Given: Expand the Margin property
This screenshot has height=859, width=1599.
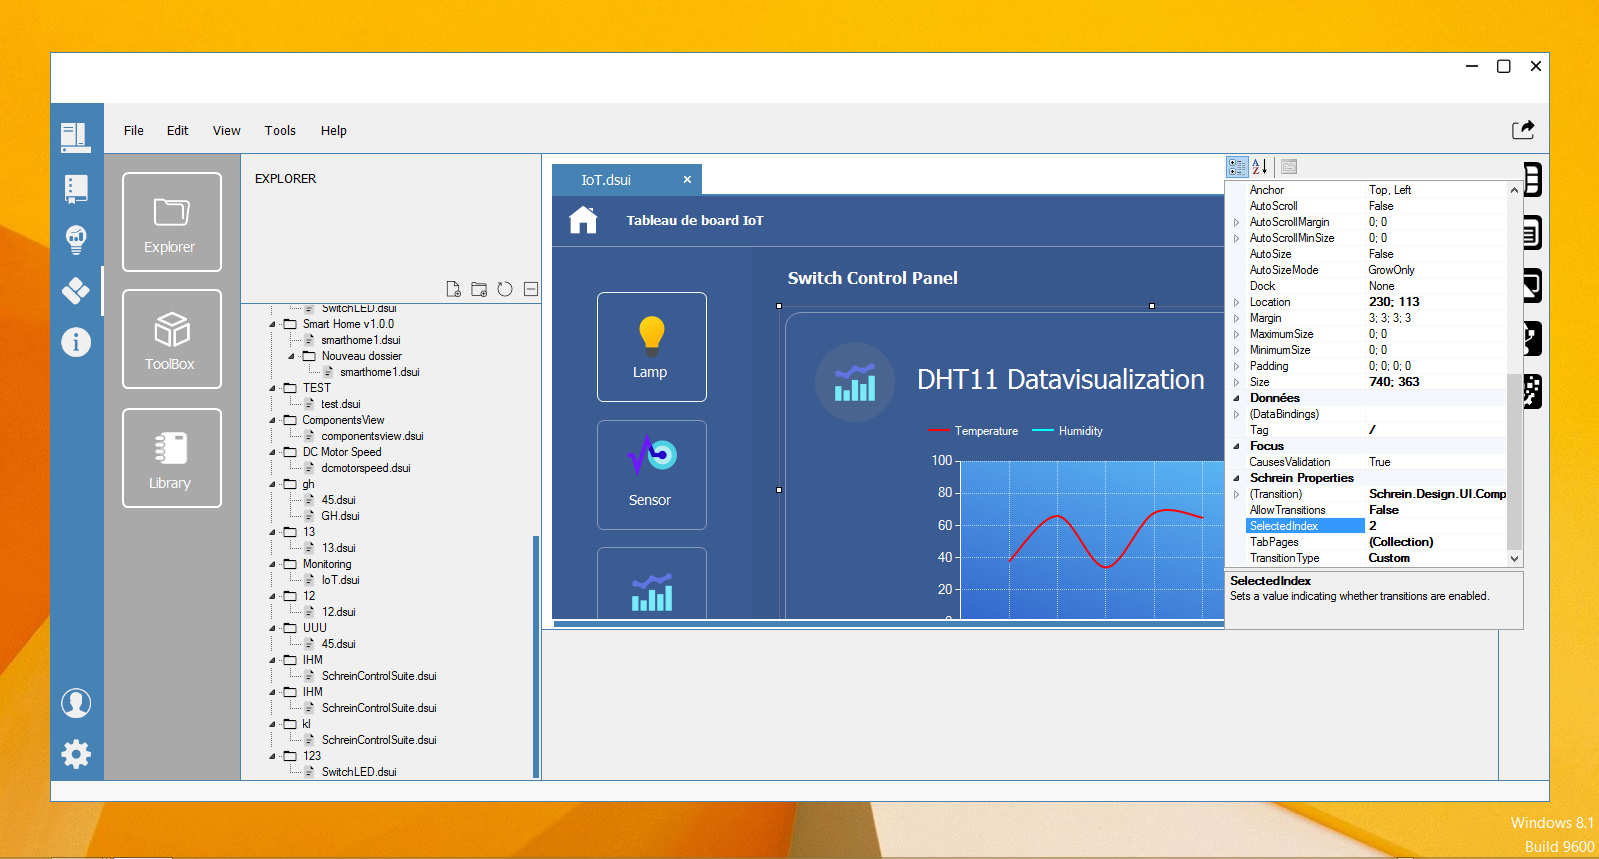Looking at the screenshot, I should pyautogui.click(x=1237, y=318).
